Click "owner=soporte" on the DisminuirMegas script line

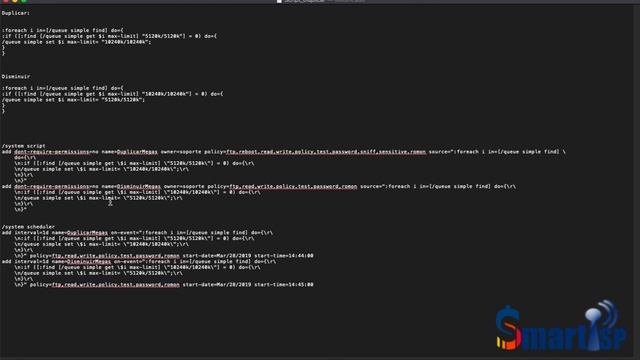[184, 187]
